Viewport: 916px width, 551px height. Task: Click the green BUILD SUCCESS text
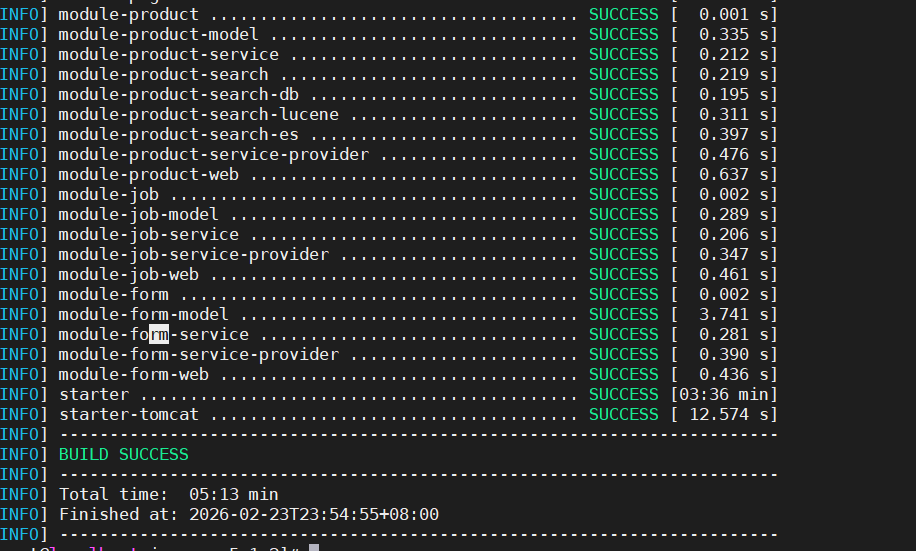click(x=123, y=454)
